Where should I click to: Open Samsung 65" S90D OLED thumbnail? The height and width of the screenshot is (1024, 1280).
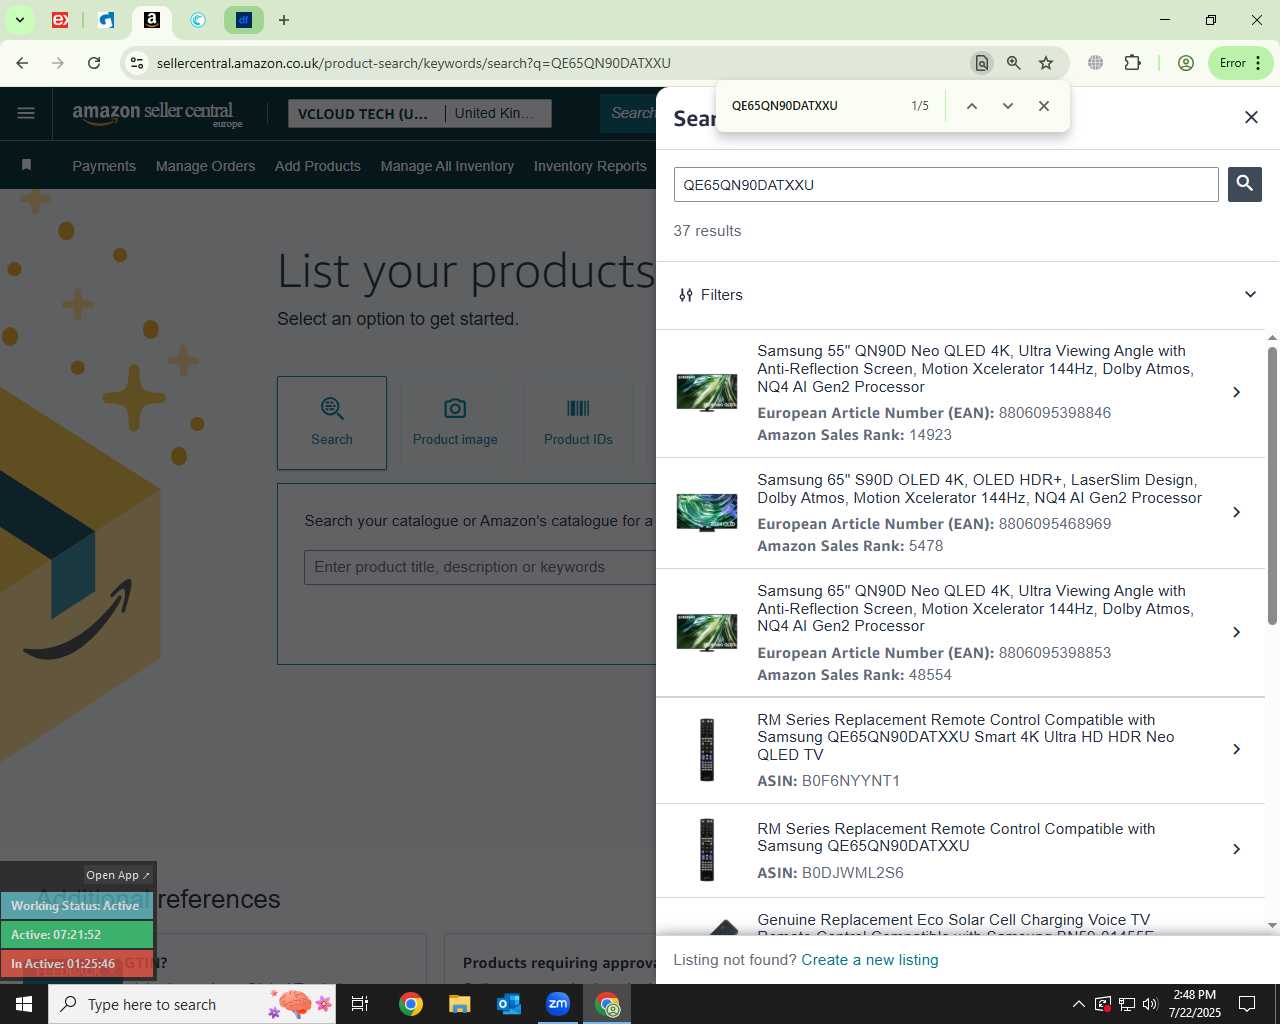point(707,512)
